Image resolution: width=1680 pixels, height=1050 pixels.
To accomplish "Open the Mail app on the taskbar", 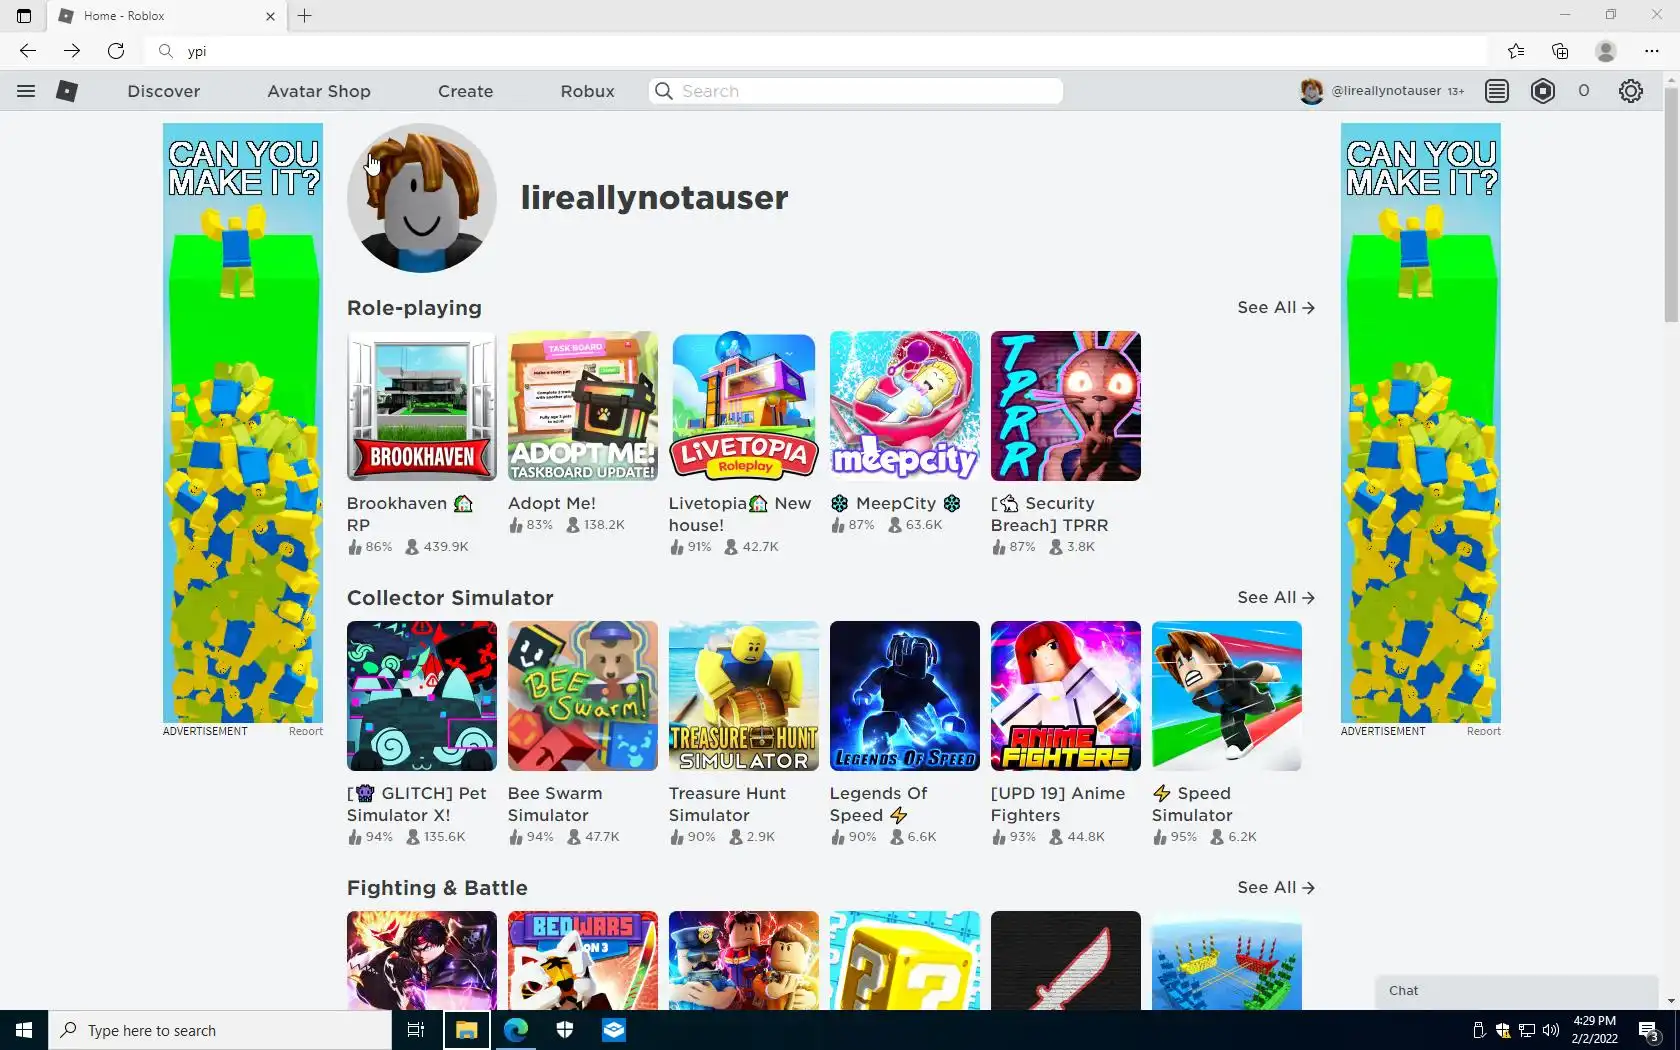I will point(614,1030).
